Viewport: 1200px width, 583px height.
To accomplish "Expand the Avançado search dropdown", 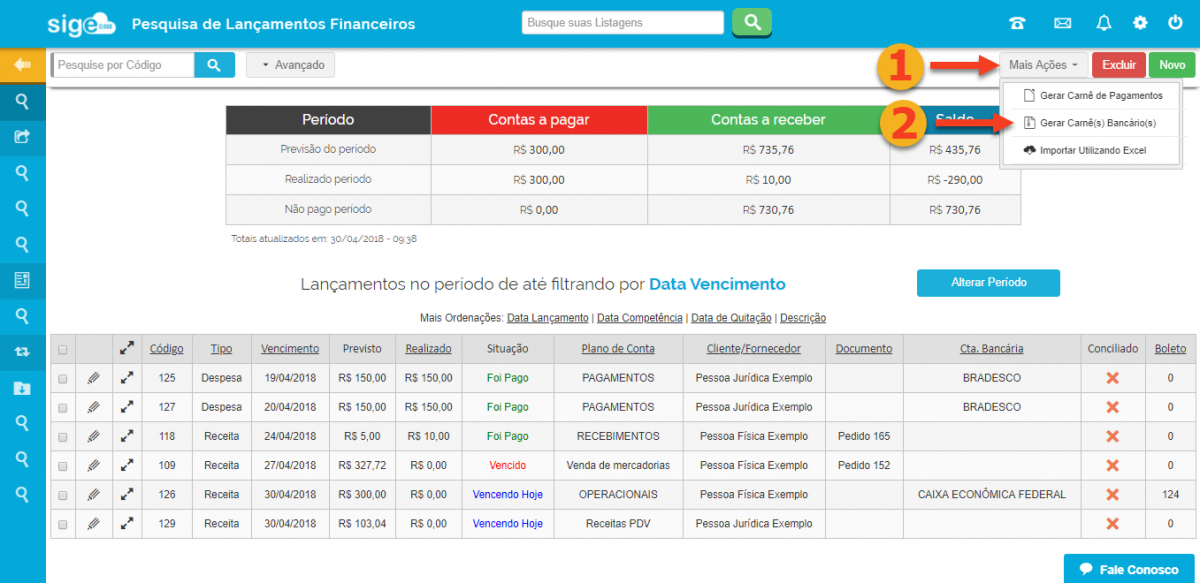I will (x=291, y=65).
